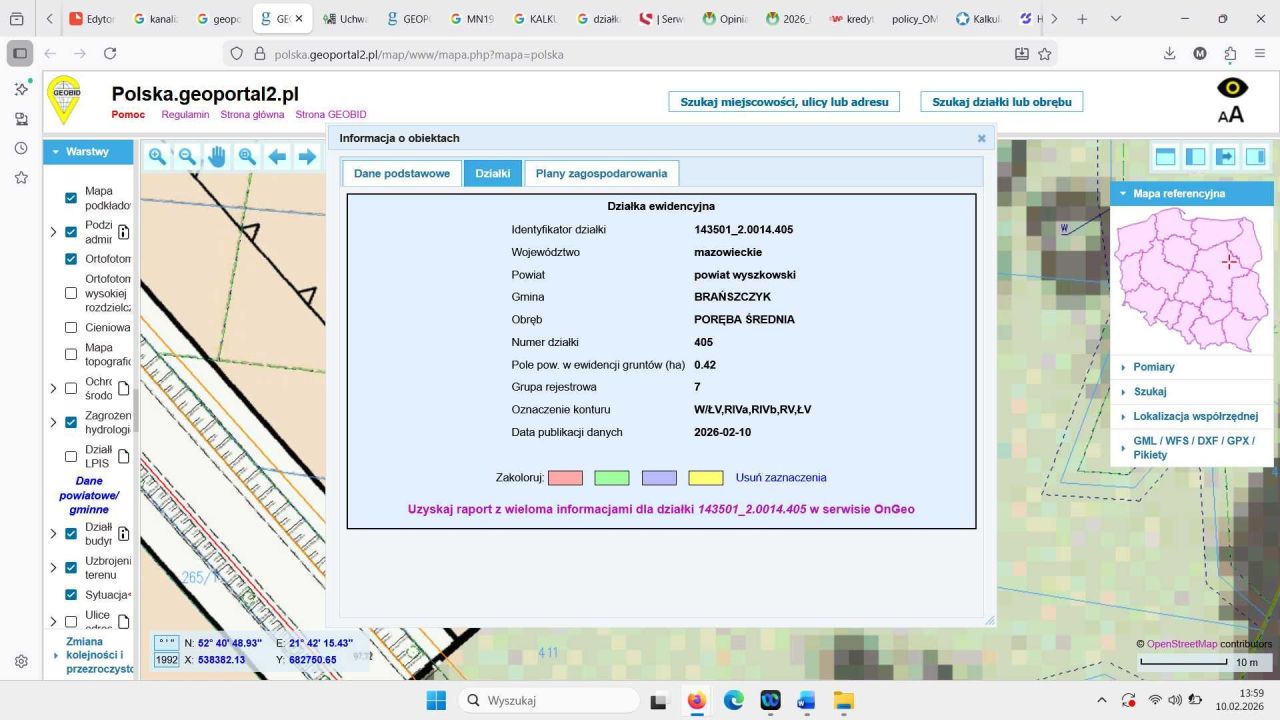The width and height of the screenshot is (1280, 720).
Task: Open OnGeo report link for the parcel
Action: pos(661,509)
